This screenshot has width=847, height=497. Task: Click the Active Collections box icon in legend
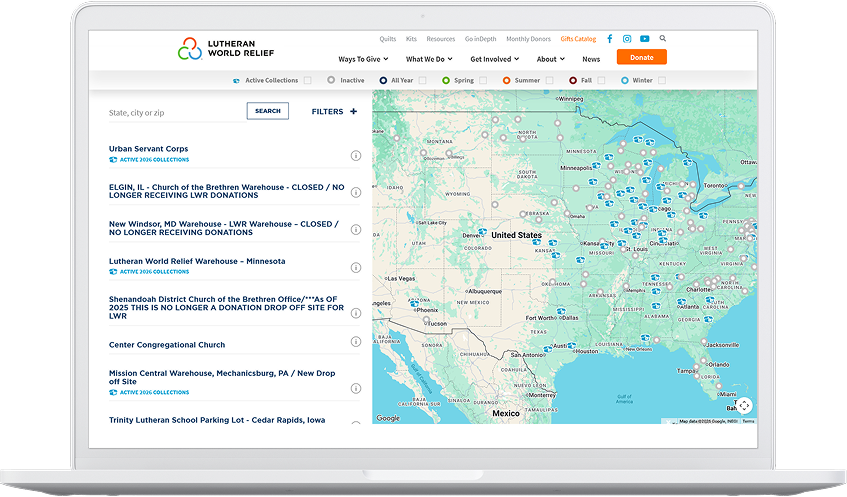pos(236,80)
